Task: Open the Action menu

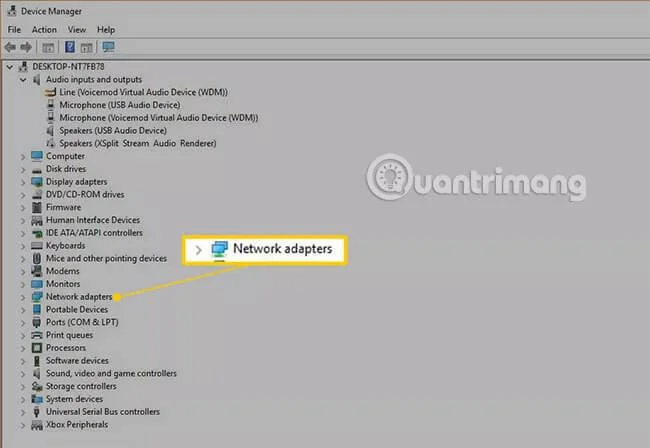Action: [44, 30]
